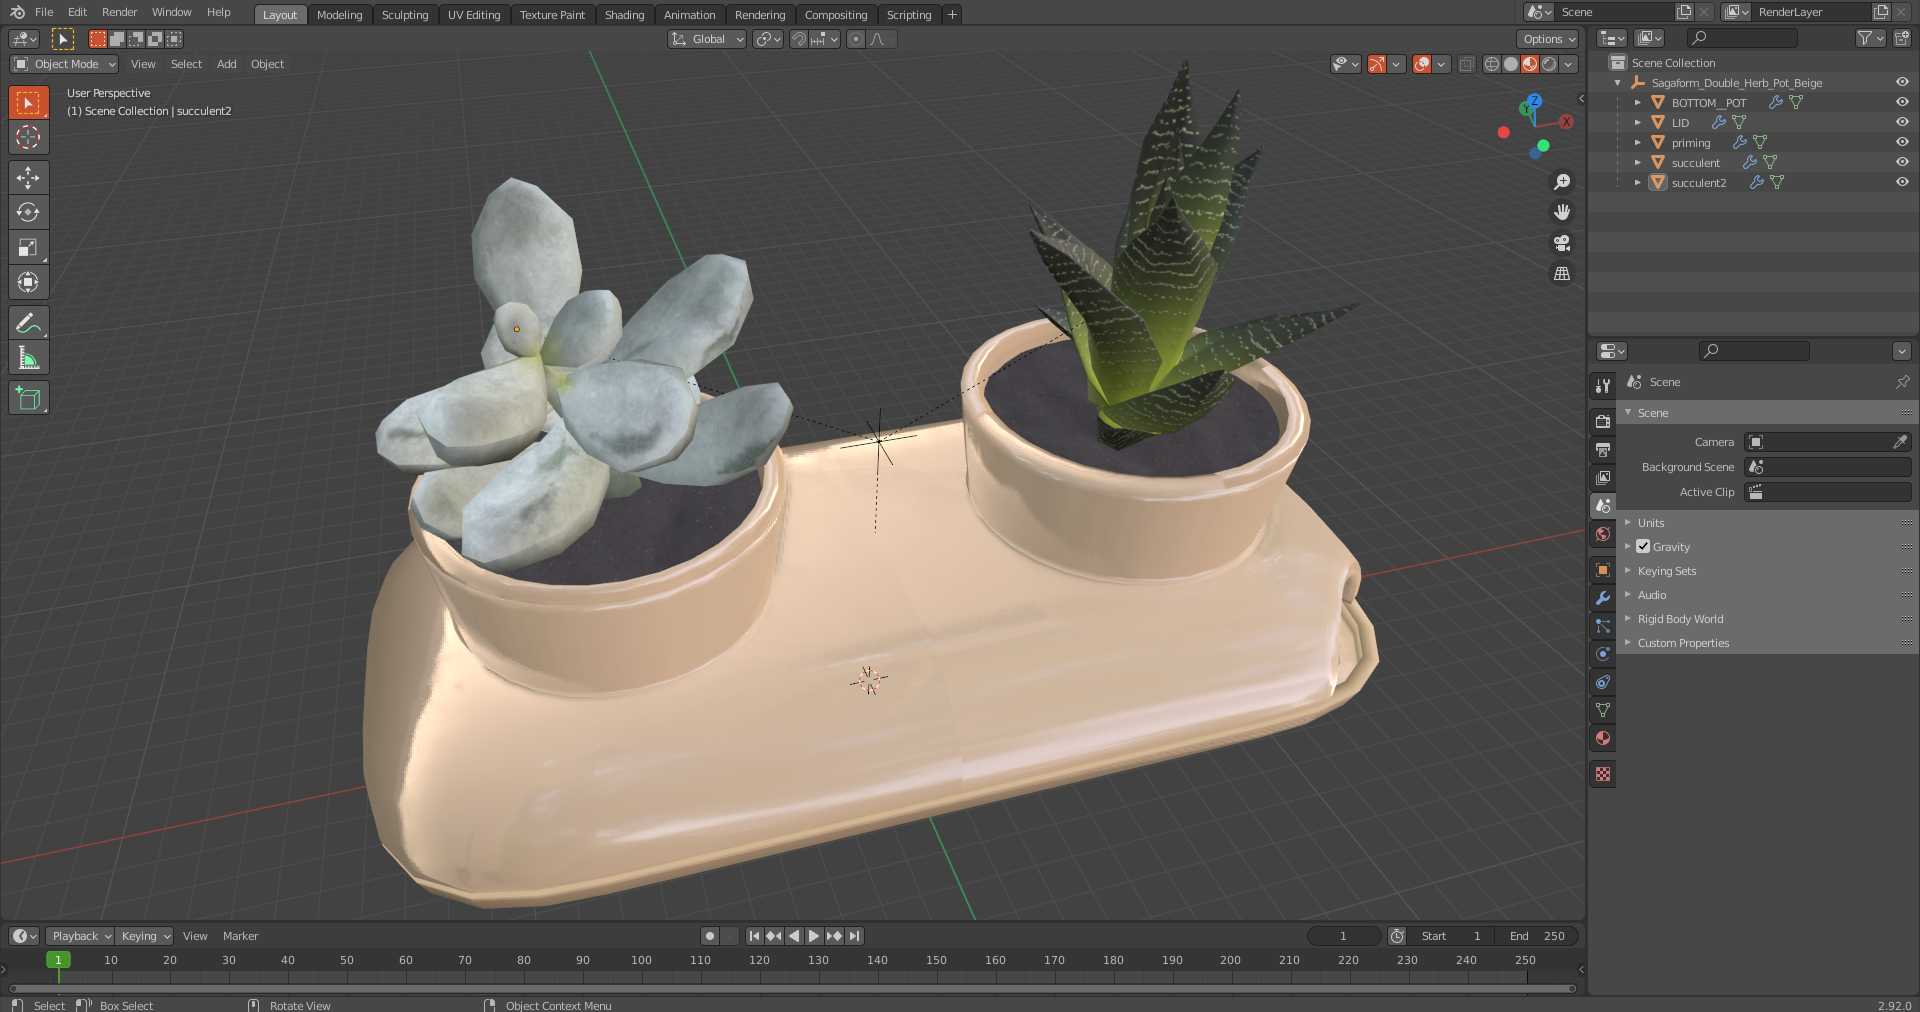Switch to UV Editing workspace
1920x1012 pixels.
click(x=474, y=15)
